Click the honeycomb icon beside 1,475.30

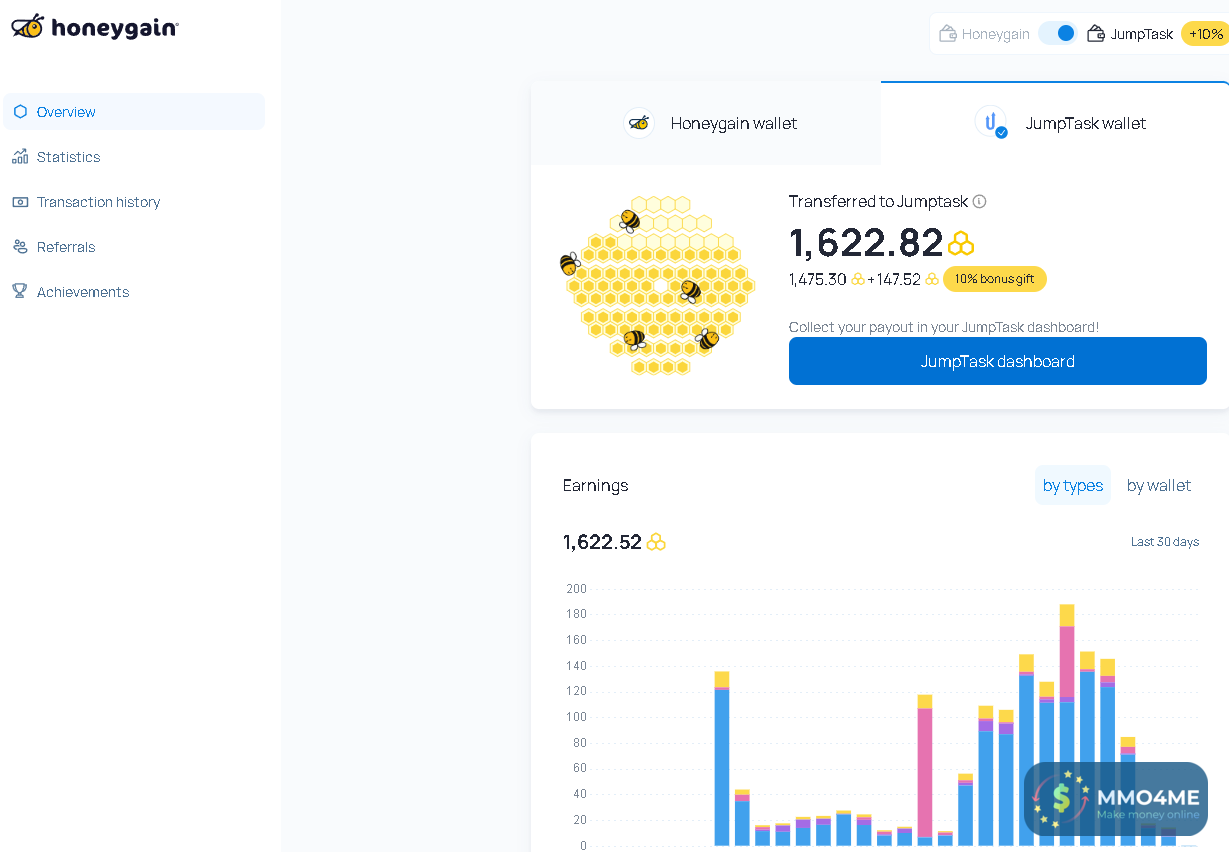click(x=858, y=279)
